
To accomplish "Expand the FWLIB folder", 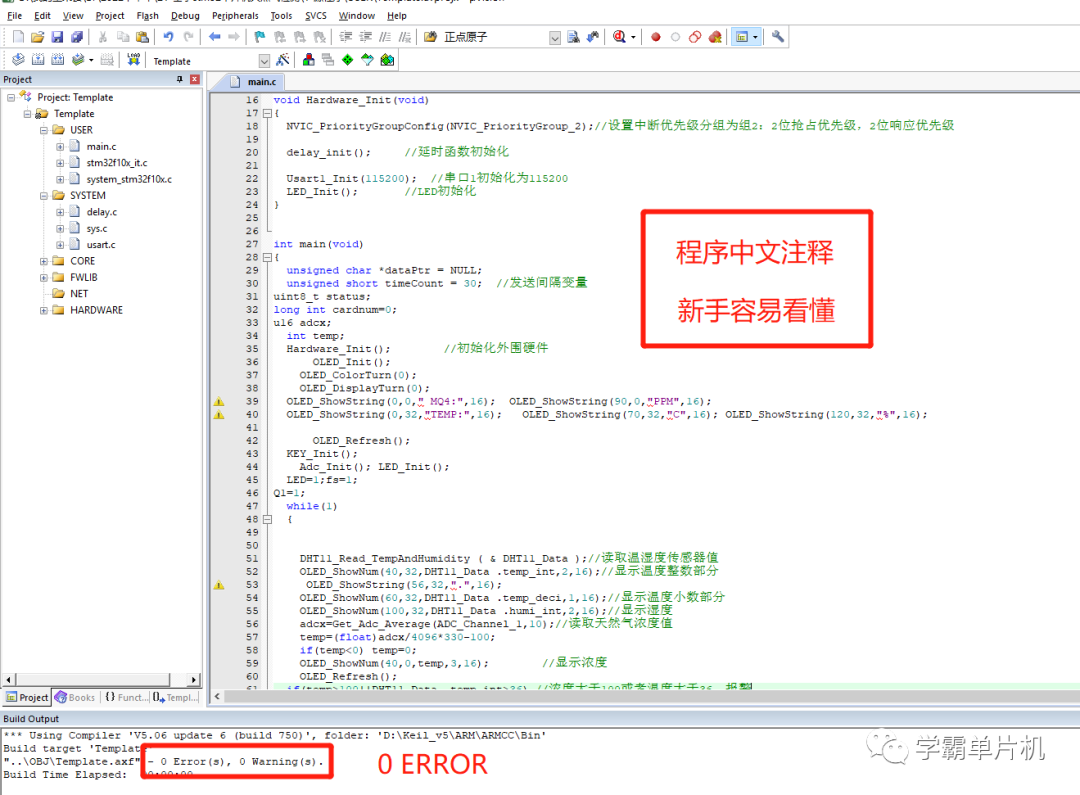I will coord(43,278).
